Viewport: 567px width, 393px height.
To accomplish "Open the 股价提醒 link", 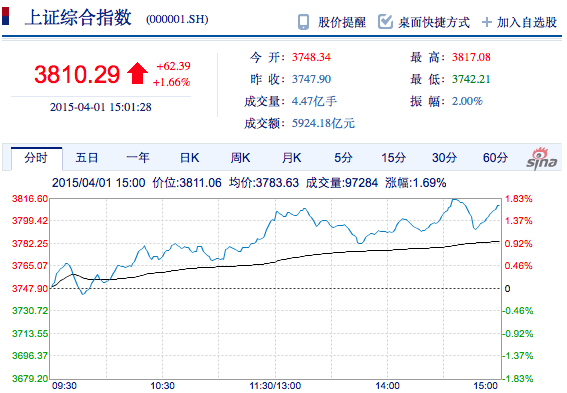I will (342, 22).
